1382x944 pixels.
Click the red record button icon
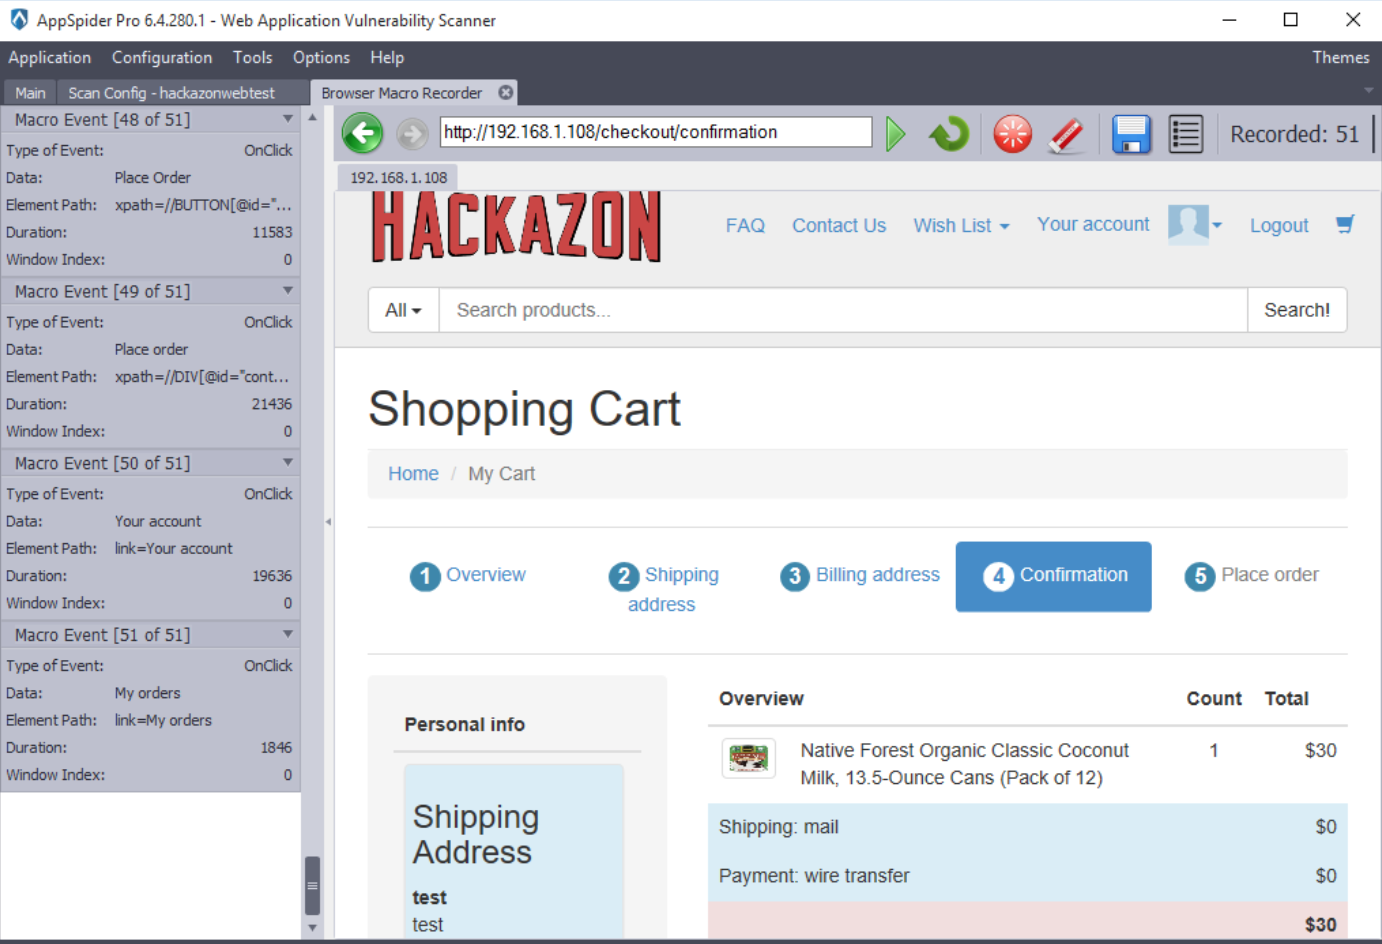tap(1012, 133)
